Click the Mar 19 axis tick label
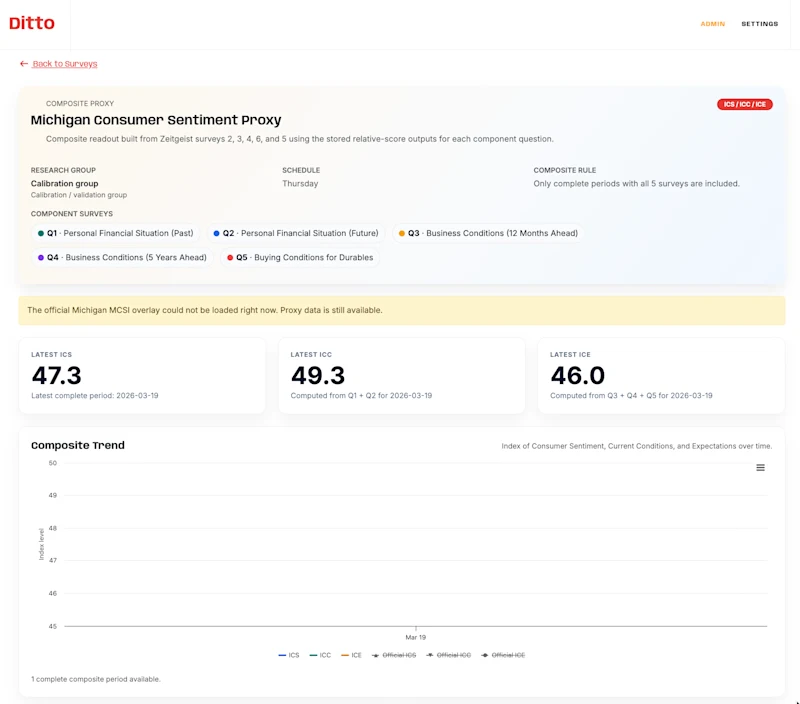The image size is (800, 704). coord(415,637)
